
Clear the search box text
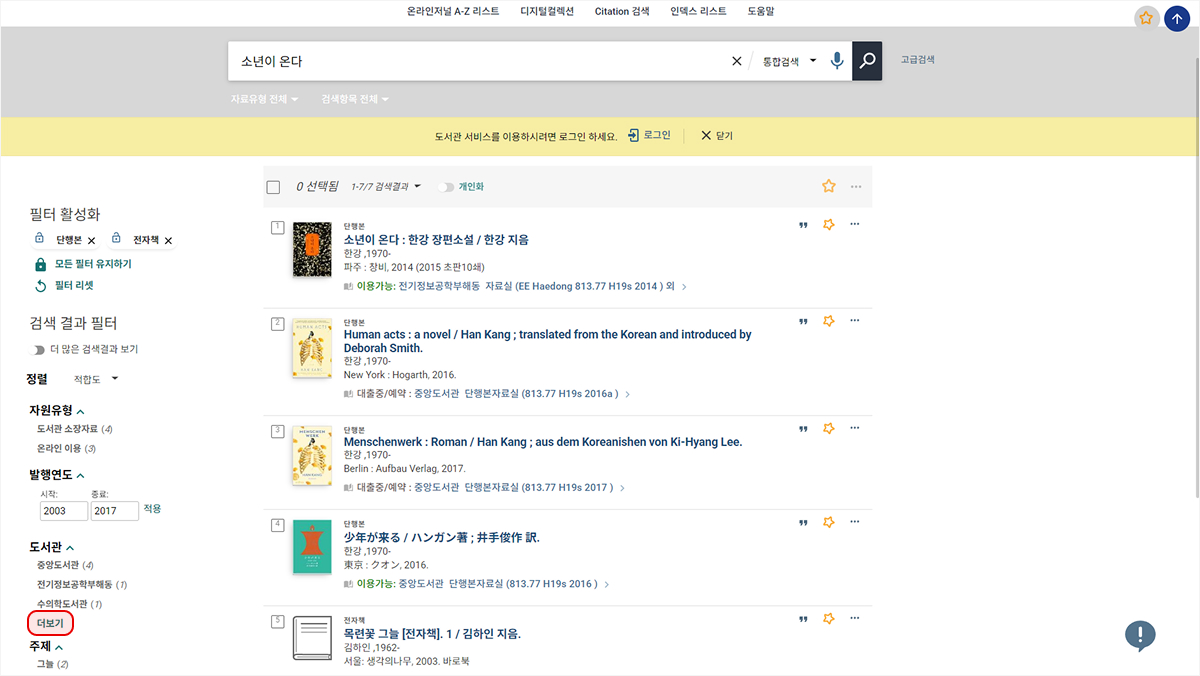(737, 61)
